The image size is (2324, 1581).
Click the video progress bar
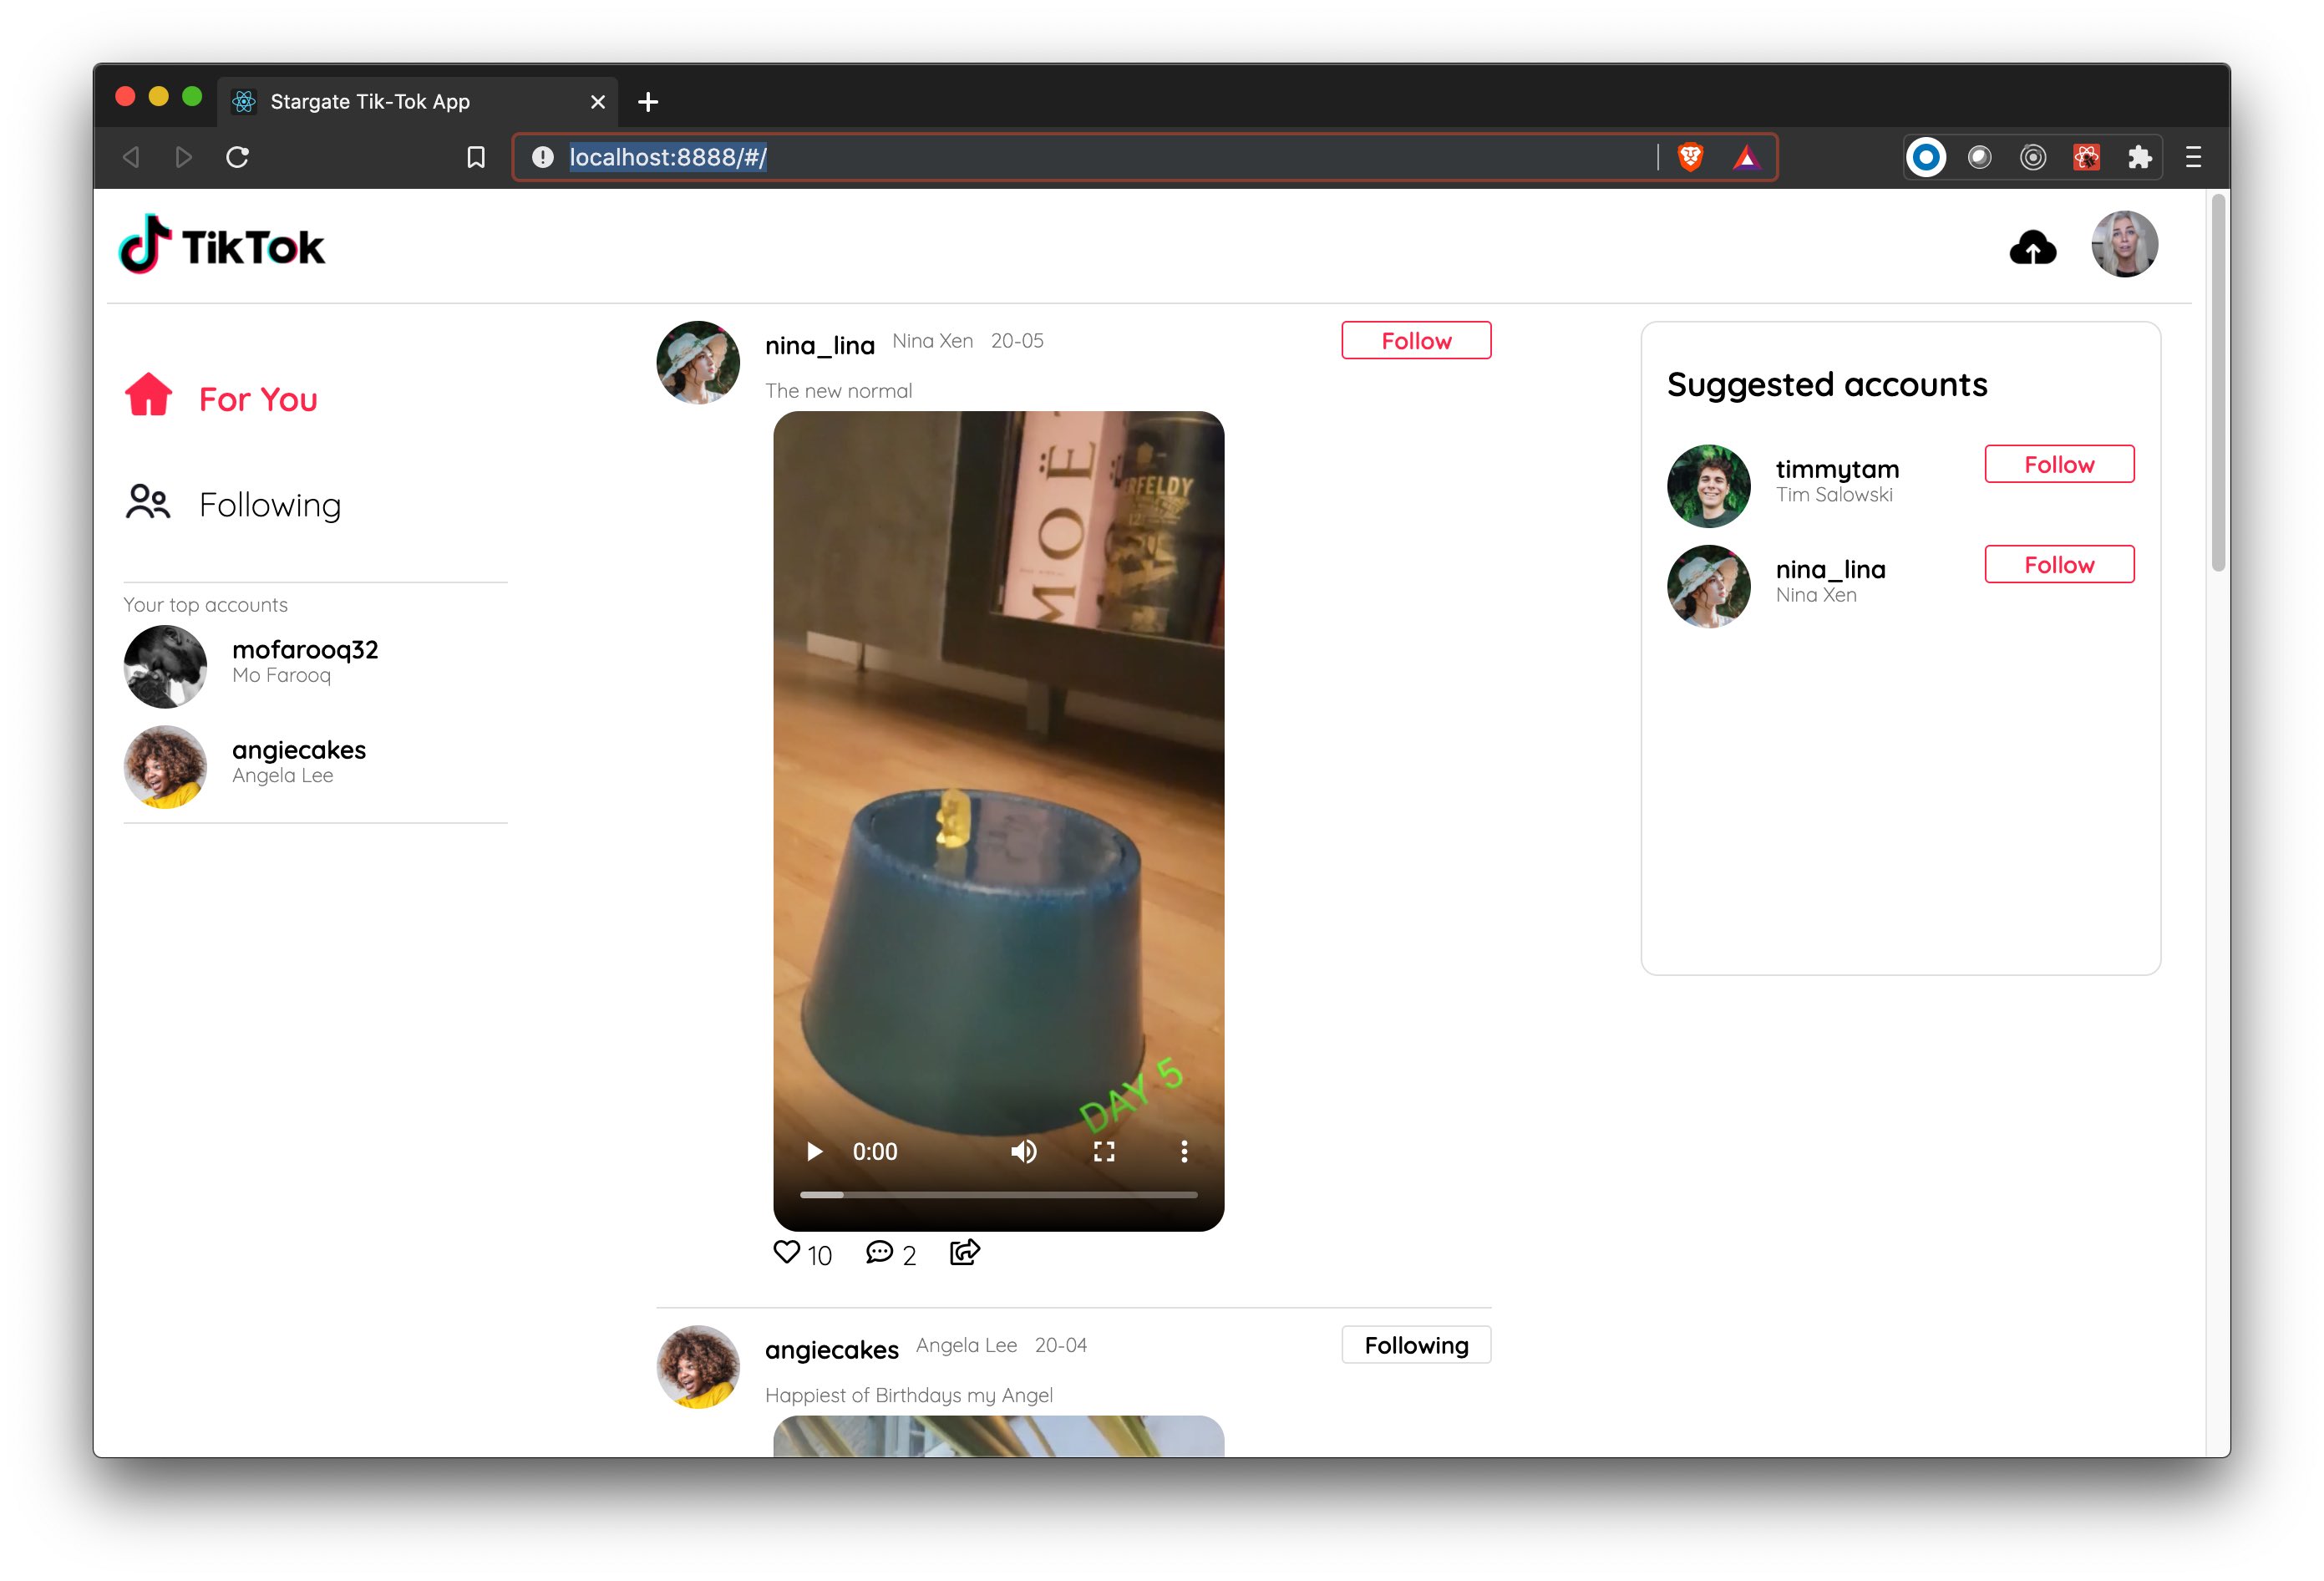pyautogui.click(x=998, y=1195)
